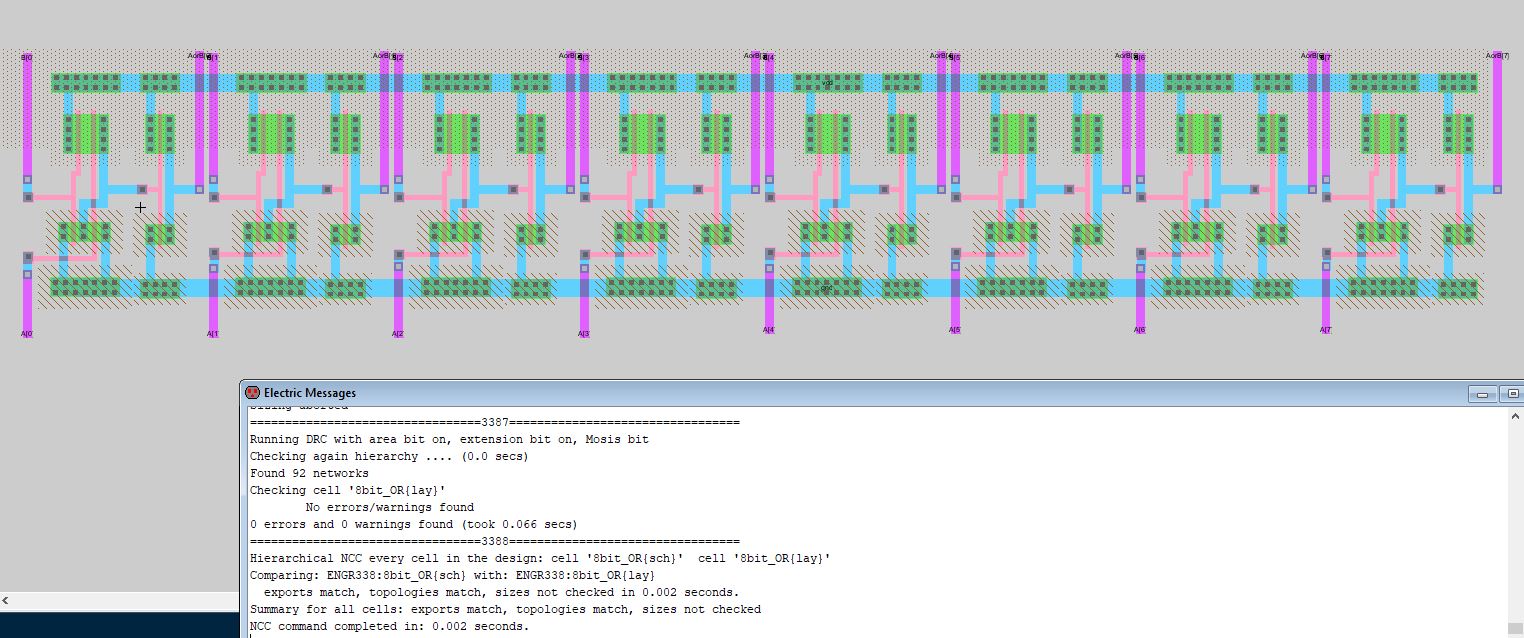The image size is (1524, 638).
Task: Click the "Running DRC with area bit" line
Action: [449, 439]
